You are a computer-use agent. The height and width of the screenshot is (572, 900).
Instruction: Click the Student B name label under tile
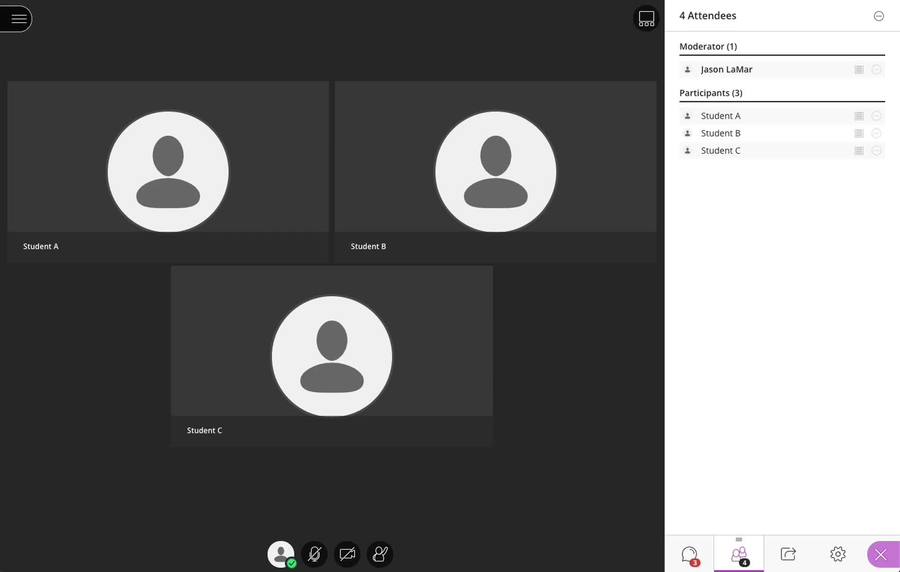[368, 246]
